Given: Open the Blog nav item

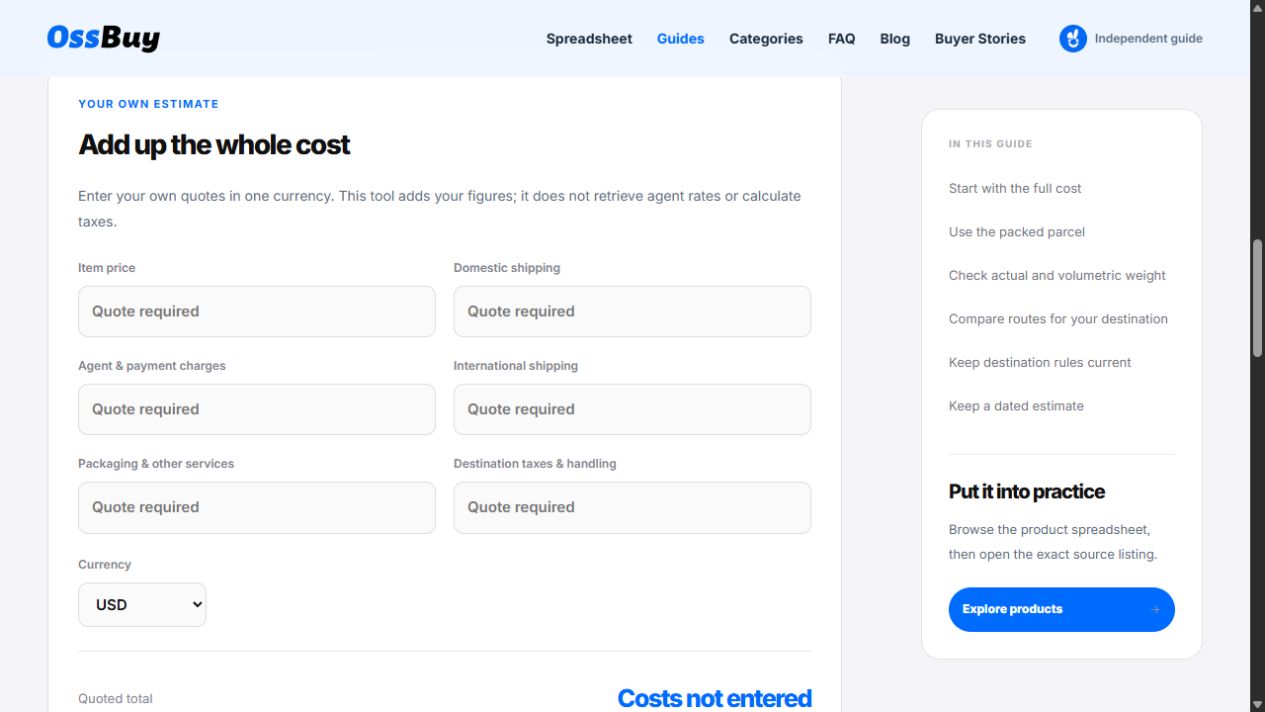Looking at the screenshot, I should 895,38.
